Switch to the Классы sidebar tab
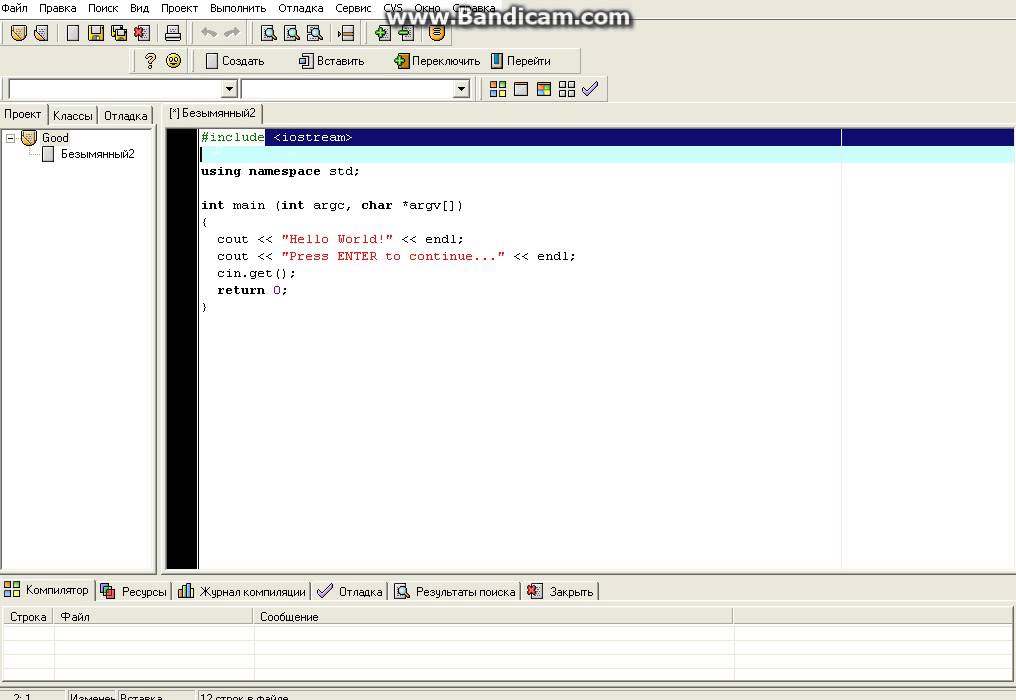The image size is (1016, 700). [73, 116]
